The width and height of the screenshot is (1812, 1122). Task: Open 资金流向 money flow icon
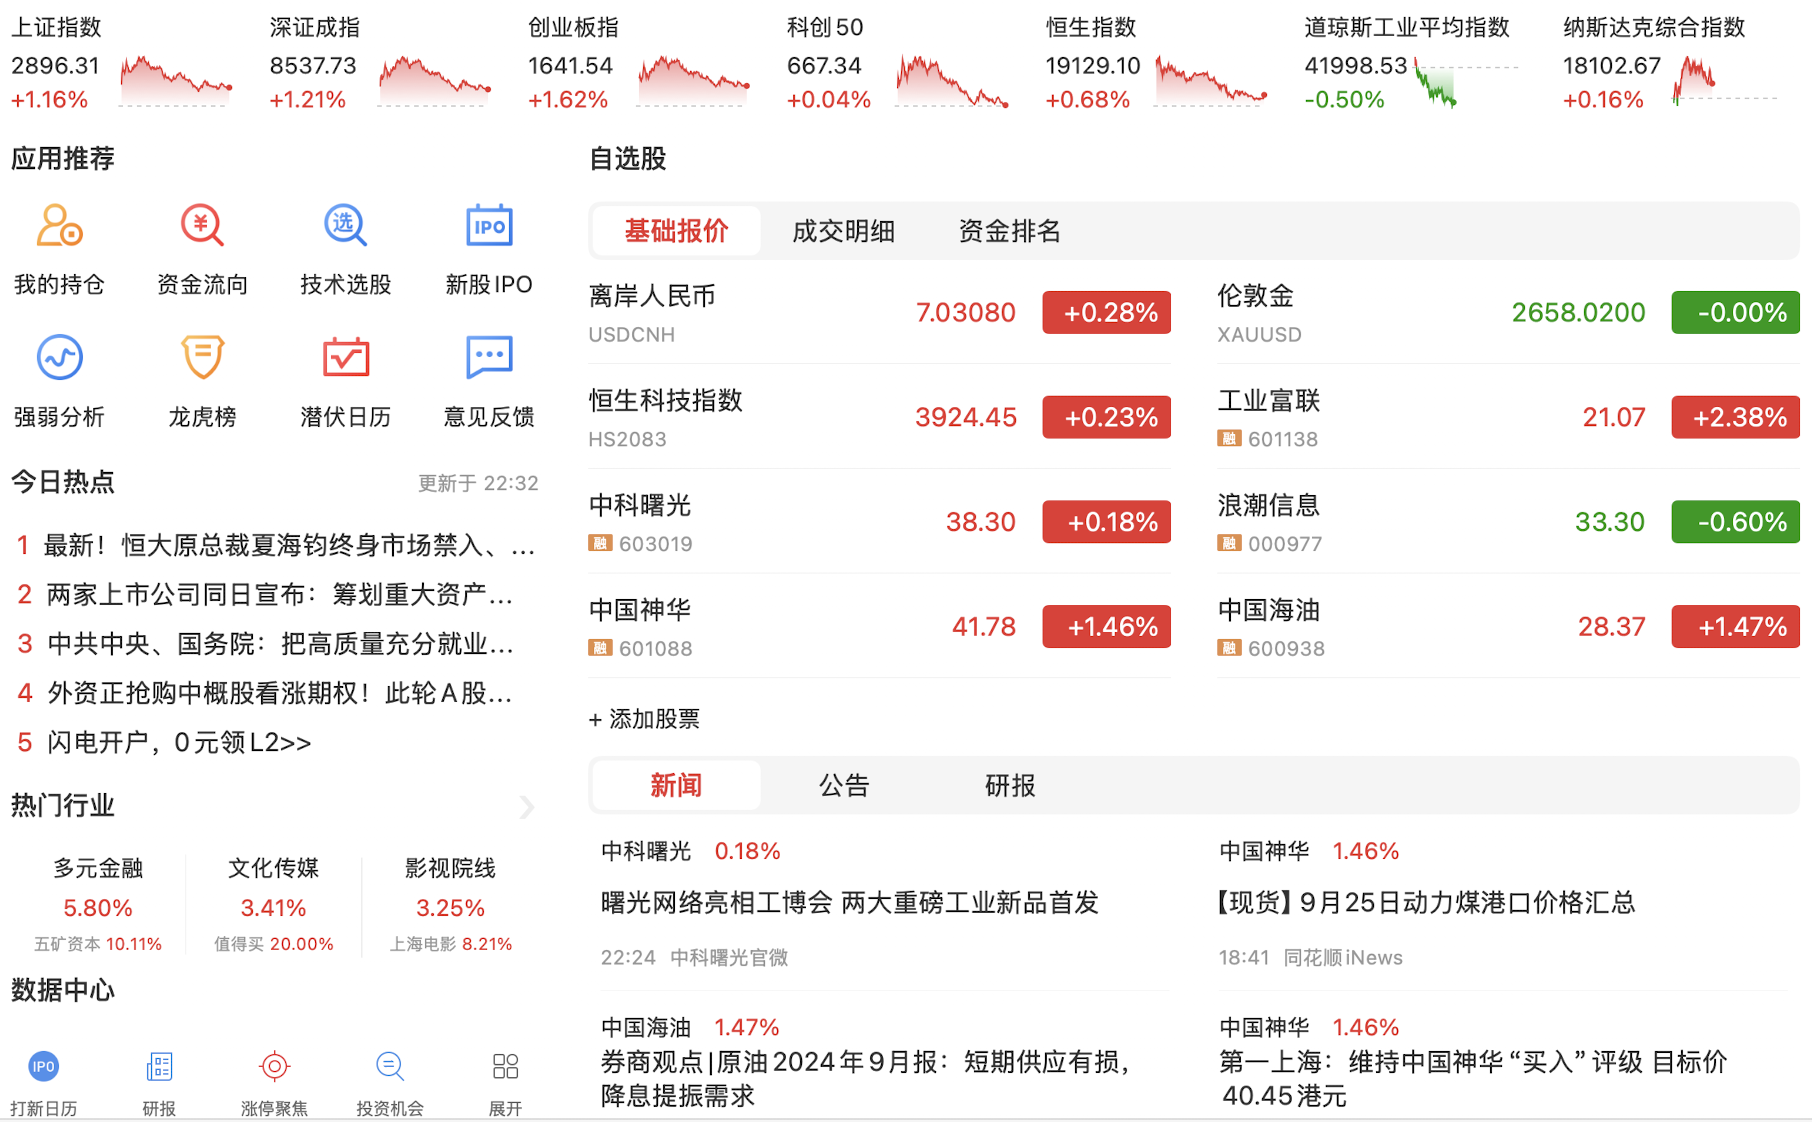coord(202,226)
